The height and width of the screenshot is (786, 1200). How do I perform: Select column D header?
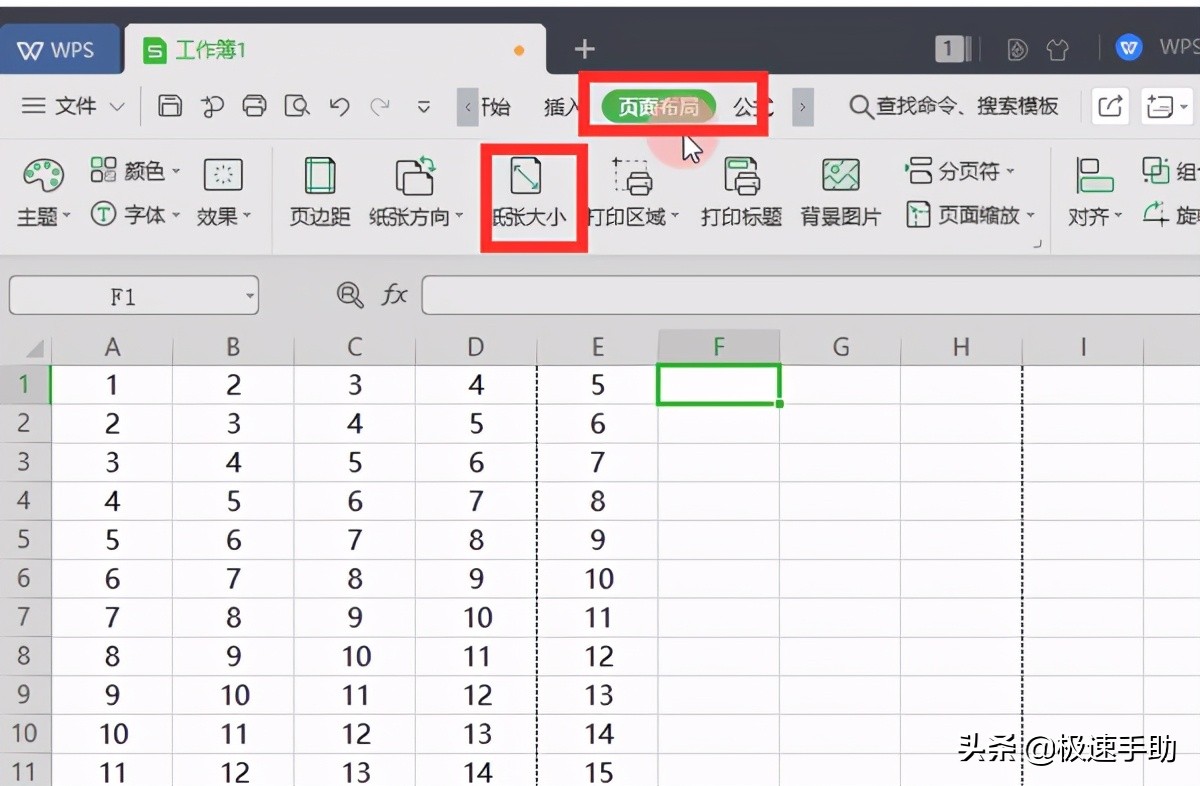tap(476, 347)
